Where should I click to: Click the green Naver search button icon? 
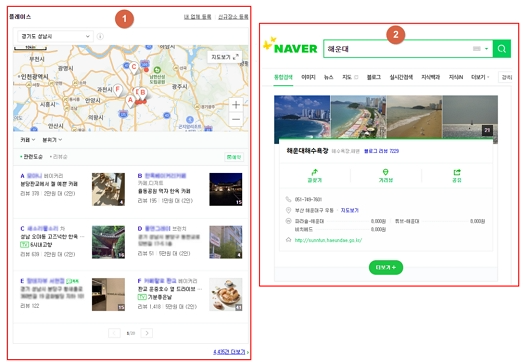tap(502, 49)
